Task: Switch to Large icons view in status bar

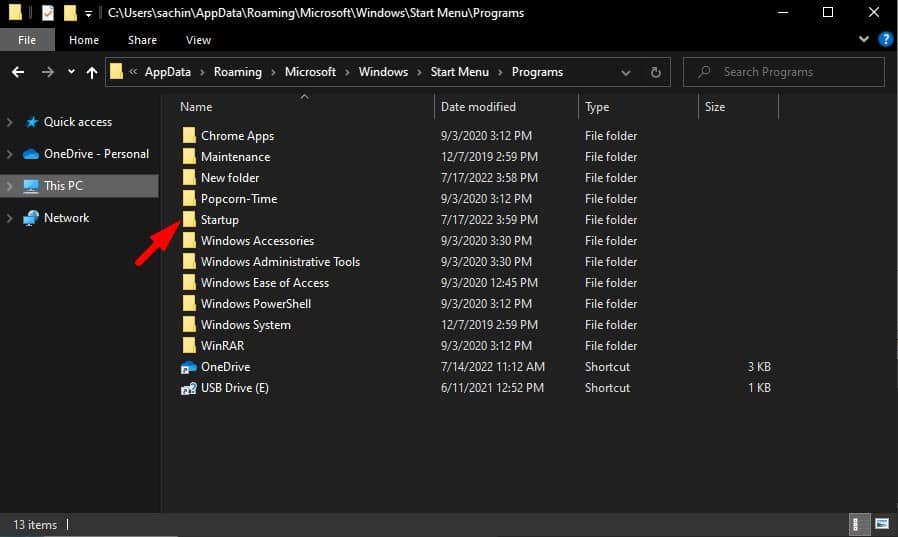Action: pyautogui.click(x=882, y=524)
